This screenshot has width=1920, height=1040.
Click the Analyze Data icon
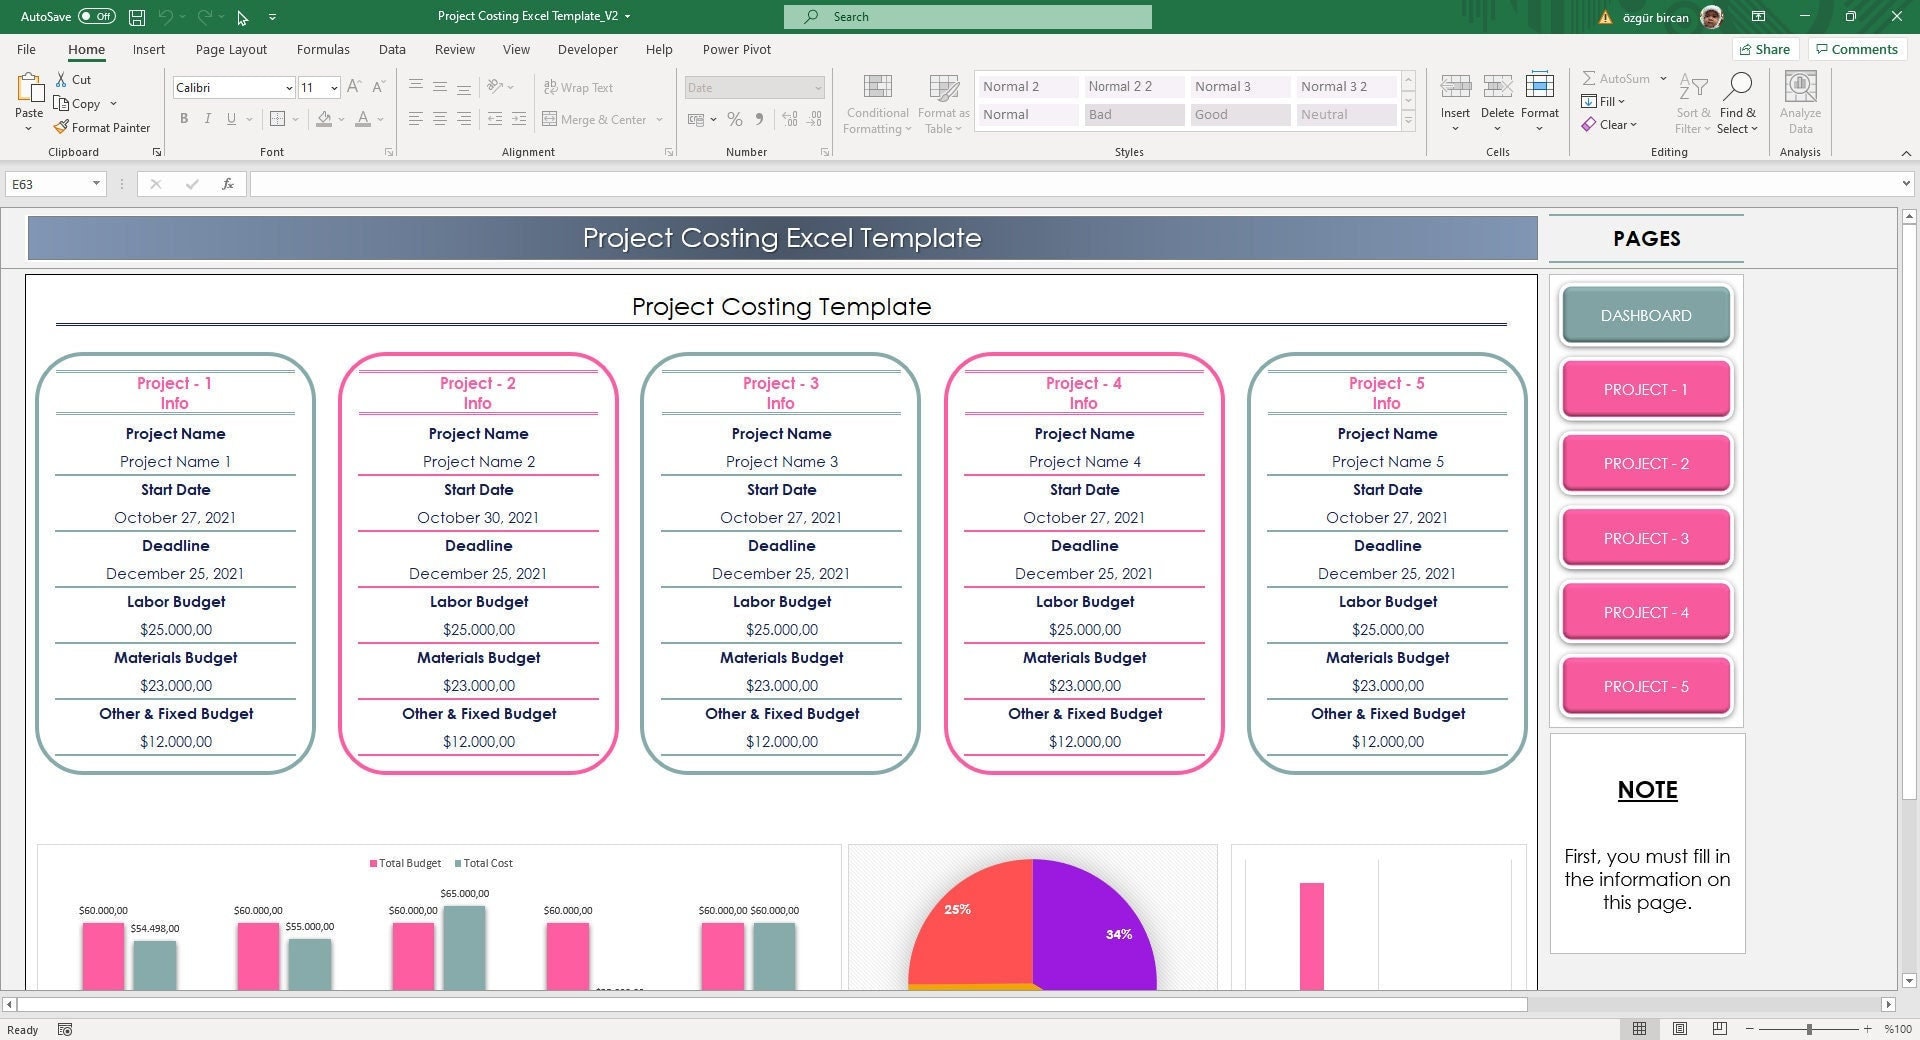click(1800, 88)
